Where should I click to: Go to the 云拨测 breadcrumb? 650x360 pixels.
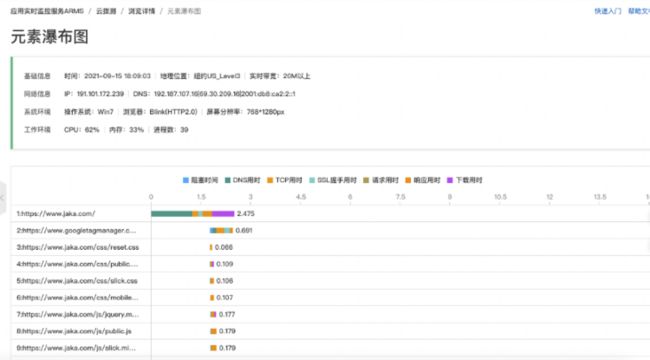(106, 11)
